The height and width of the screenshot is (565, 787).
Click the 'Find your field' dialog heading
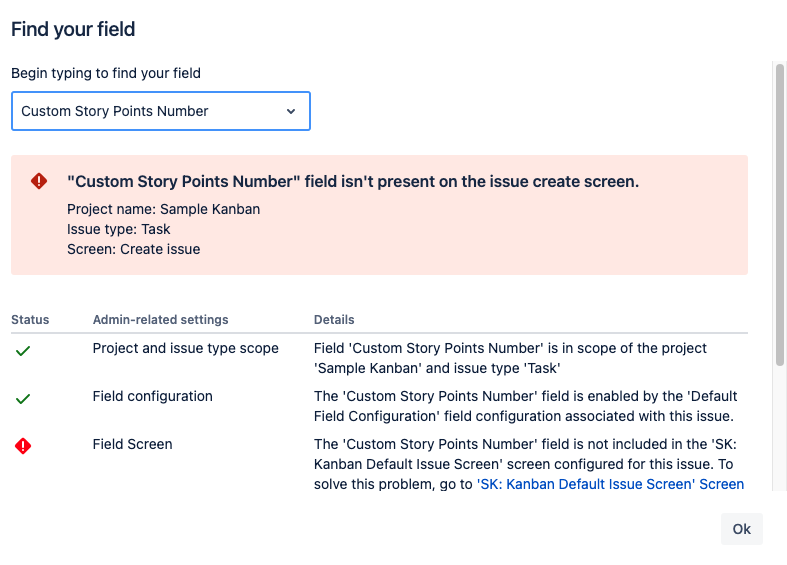pos(73,29)
